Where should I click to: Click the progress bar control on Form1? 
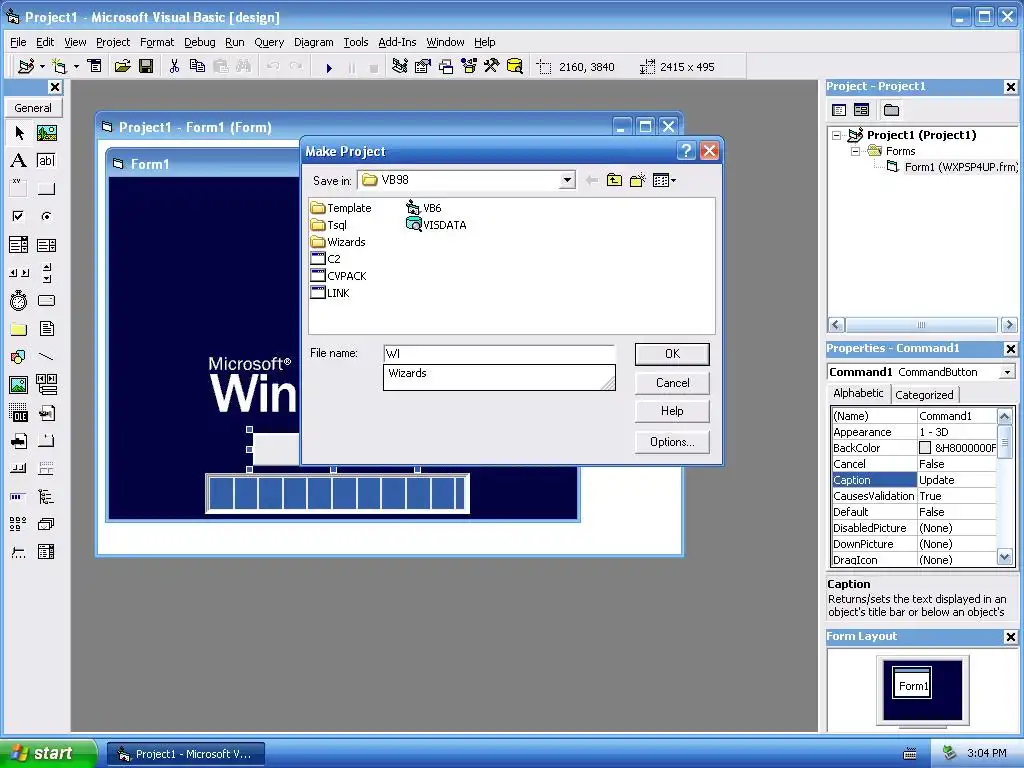tap(338, 494)
